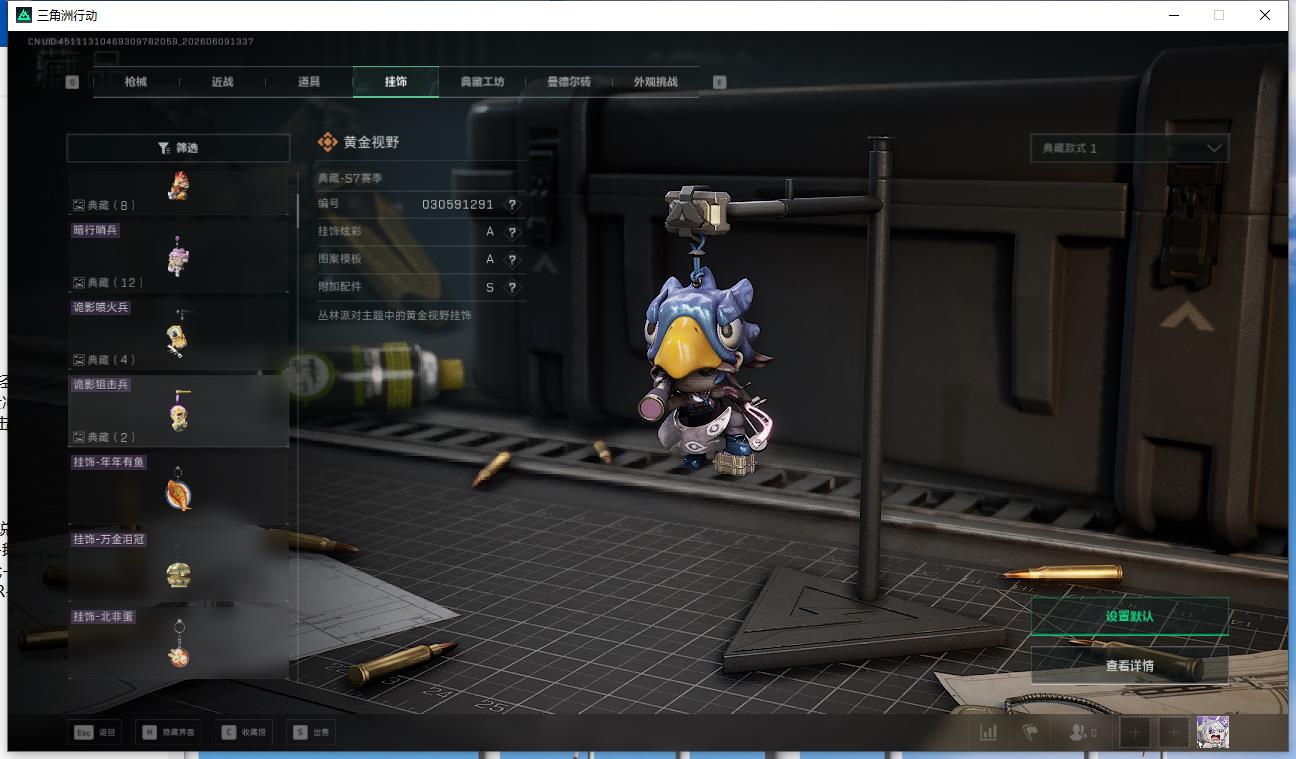Image resolution: width=1296 pixels, height=759 pixels.
Task: Open the bar chart statistics icon
Action: click(x=988, y=732)
